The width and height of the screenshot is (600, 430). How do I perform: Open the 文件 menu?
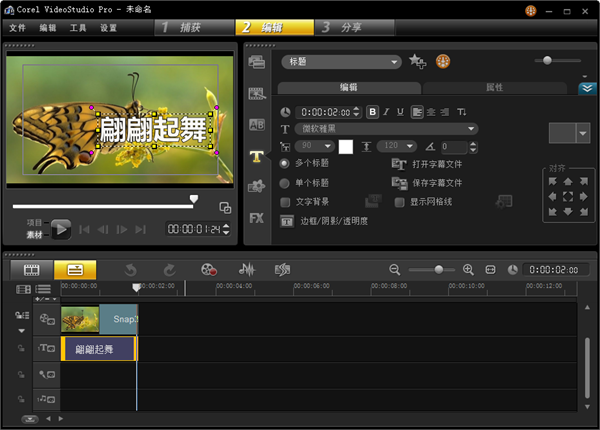click(17, 28)
